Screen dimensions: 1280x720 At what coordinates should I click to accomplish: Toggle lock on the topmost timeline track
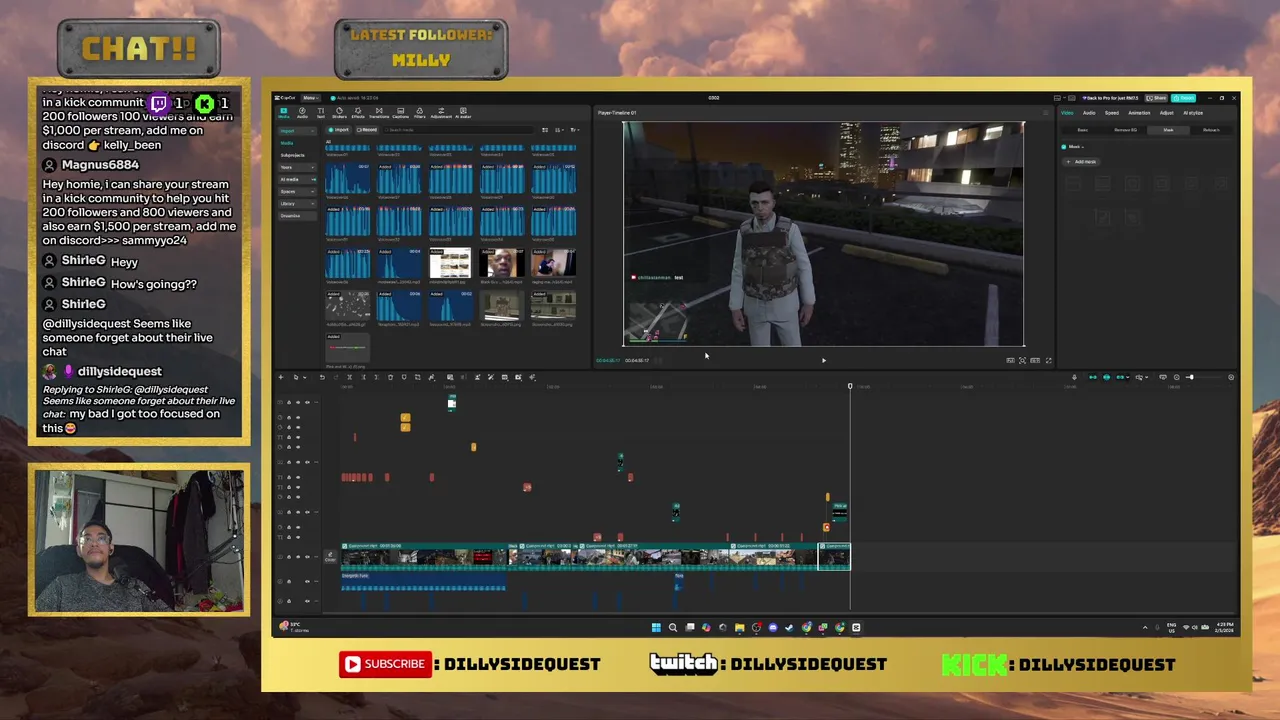pos(289,402)
